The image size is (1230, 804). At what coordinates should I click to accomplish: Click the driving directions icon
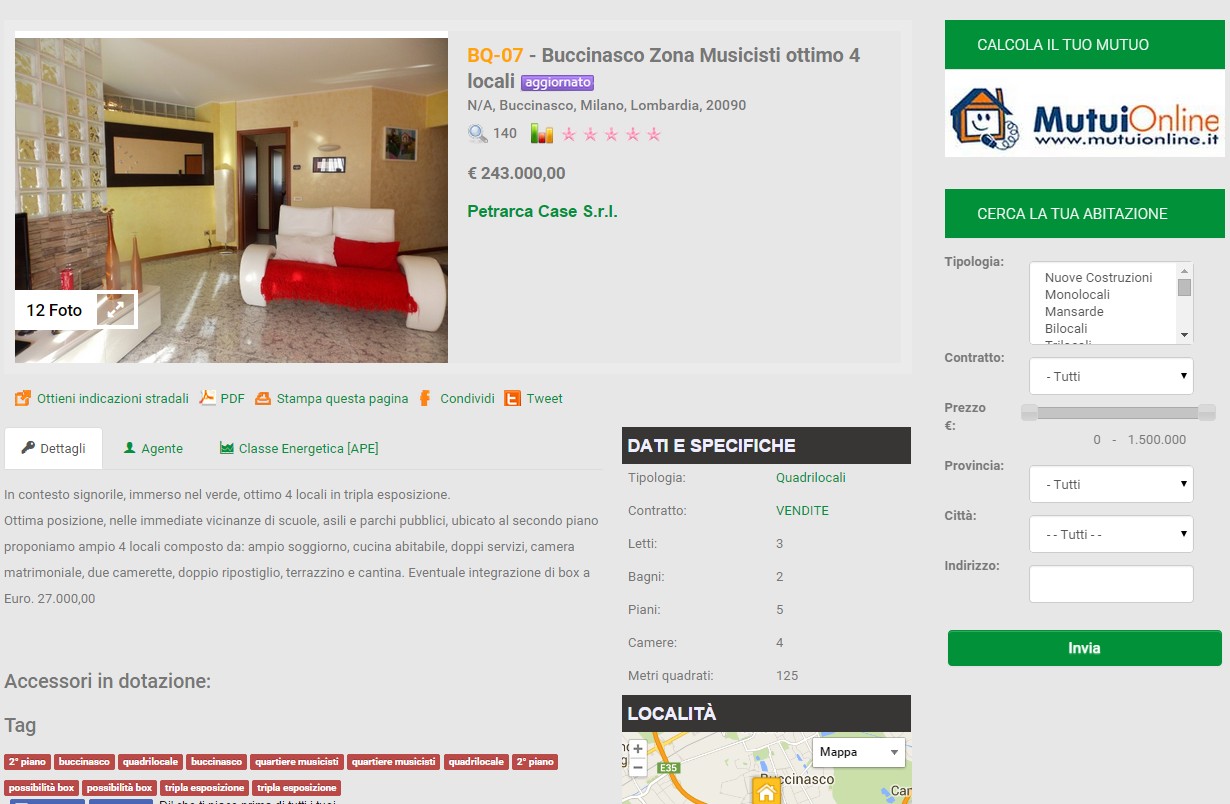click(x=23, y=398)
